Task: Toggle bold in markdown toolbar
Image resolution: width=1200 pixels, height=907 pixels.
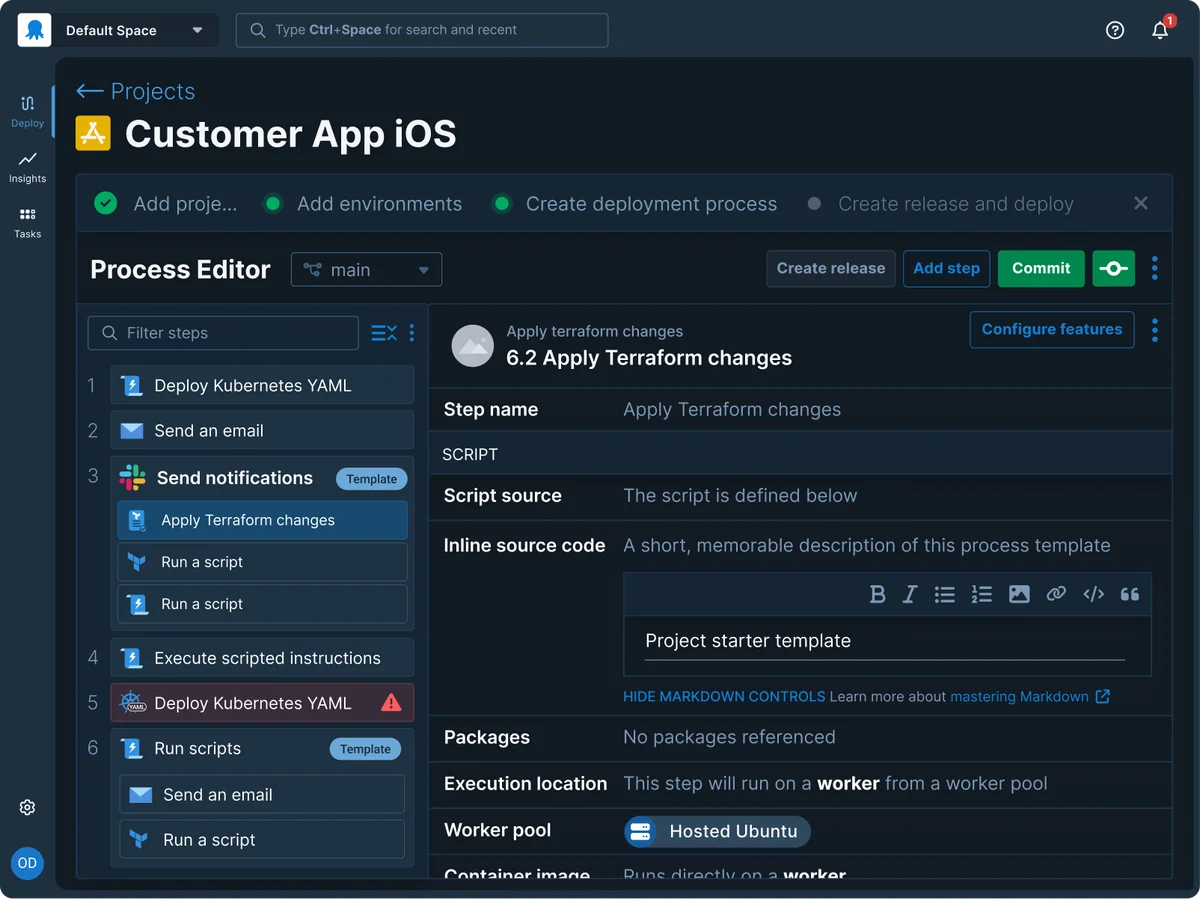Action: 878,594
